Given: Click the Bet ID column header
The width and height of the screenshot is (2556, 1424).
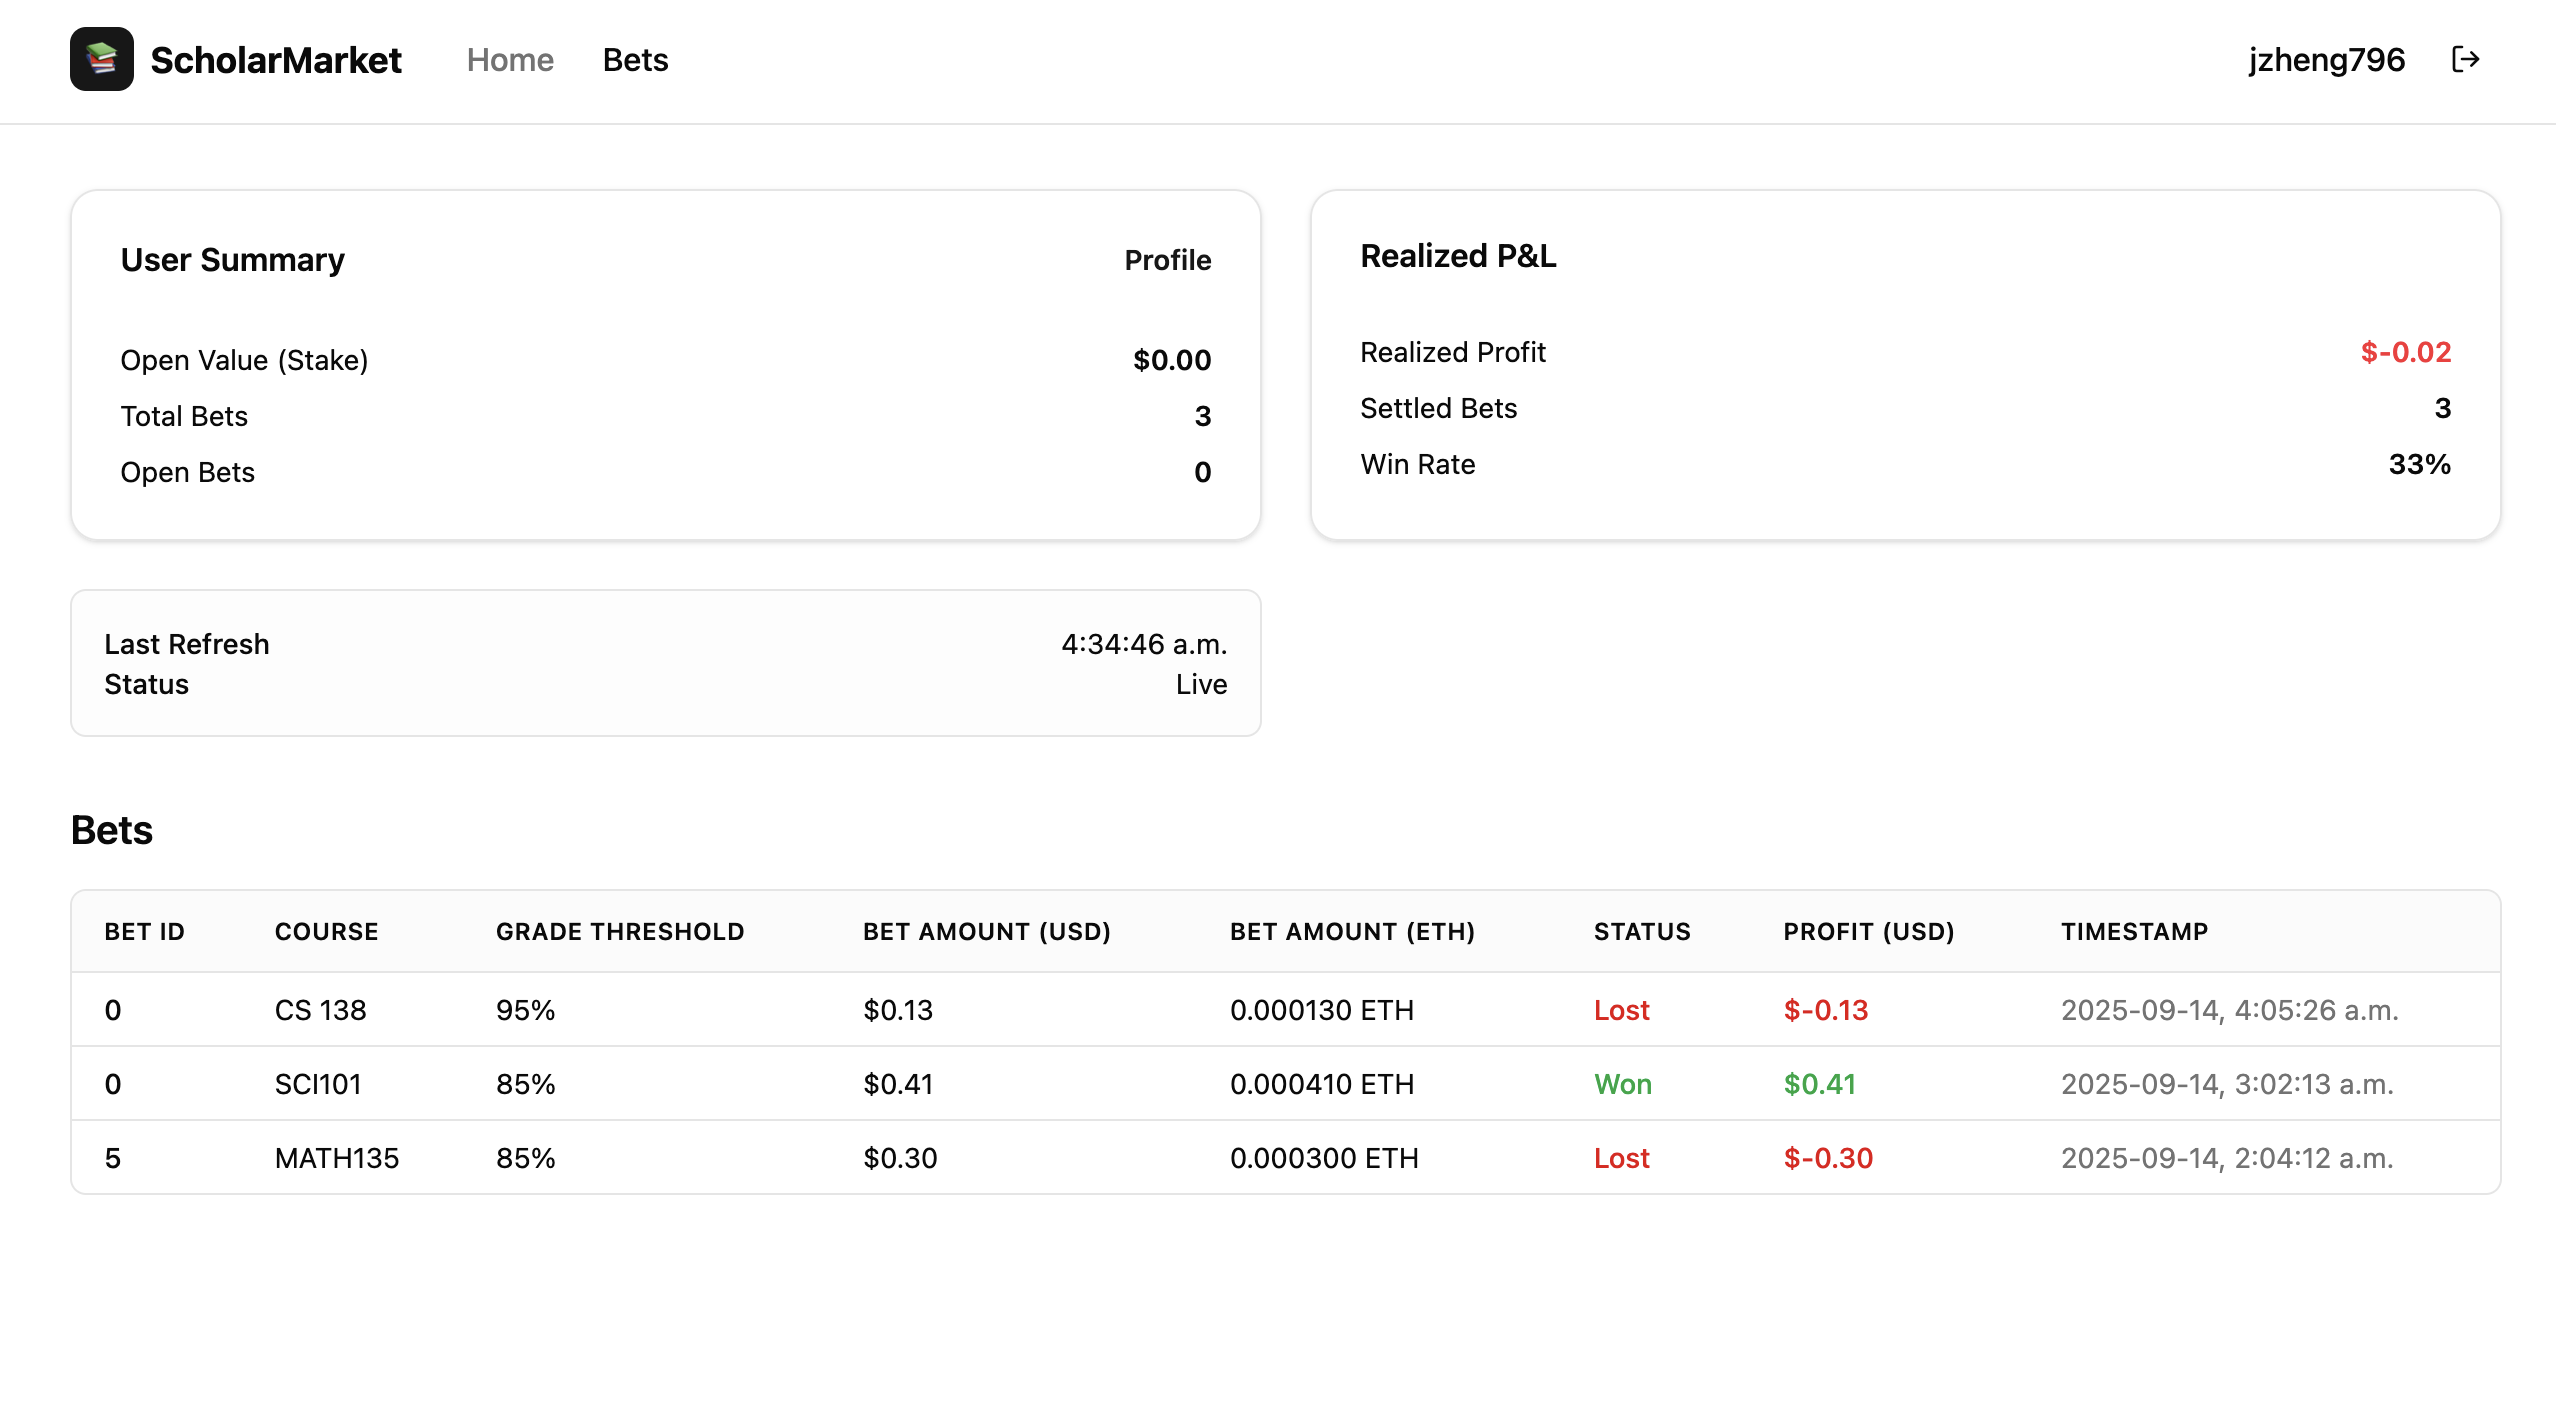Looking at the screenshot, I should 145,932.
